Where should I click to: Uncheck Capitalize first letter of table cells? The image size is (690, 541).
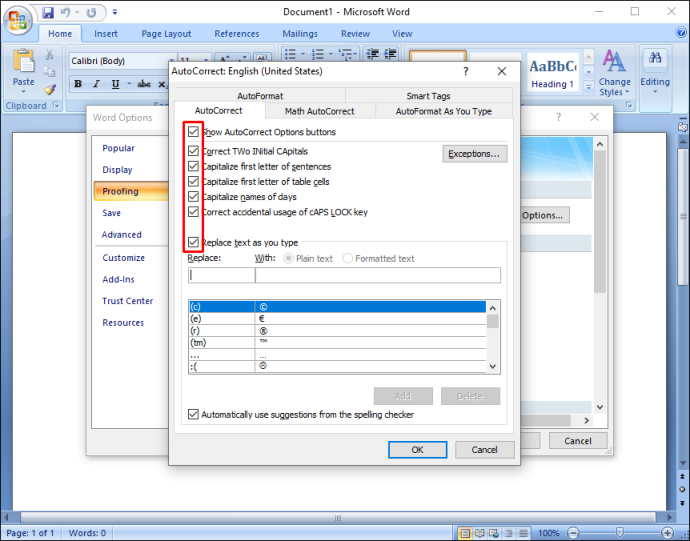193,181
